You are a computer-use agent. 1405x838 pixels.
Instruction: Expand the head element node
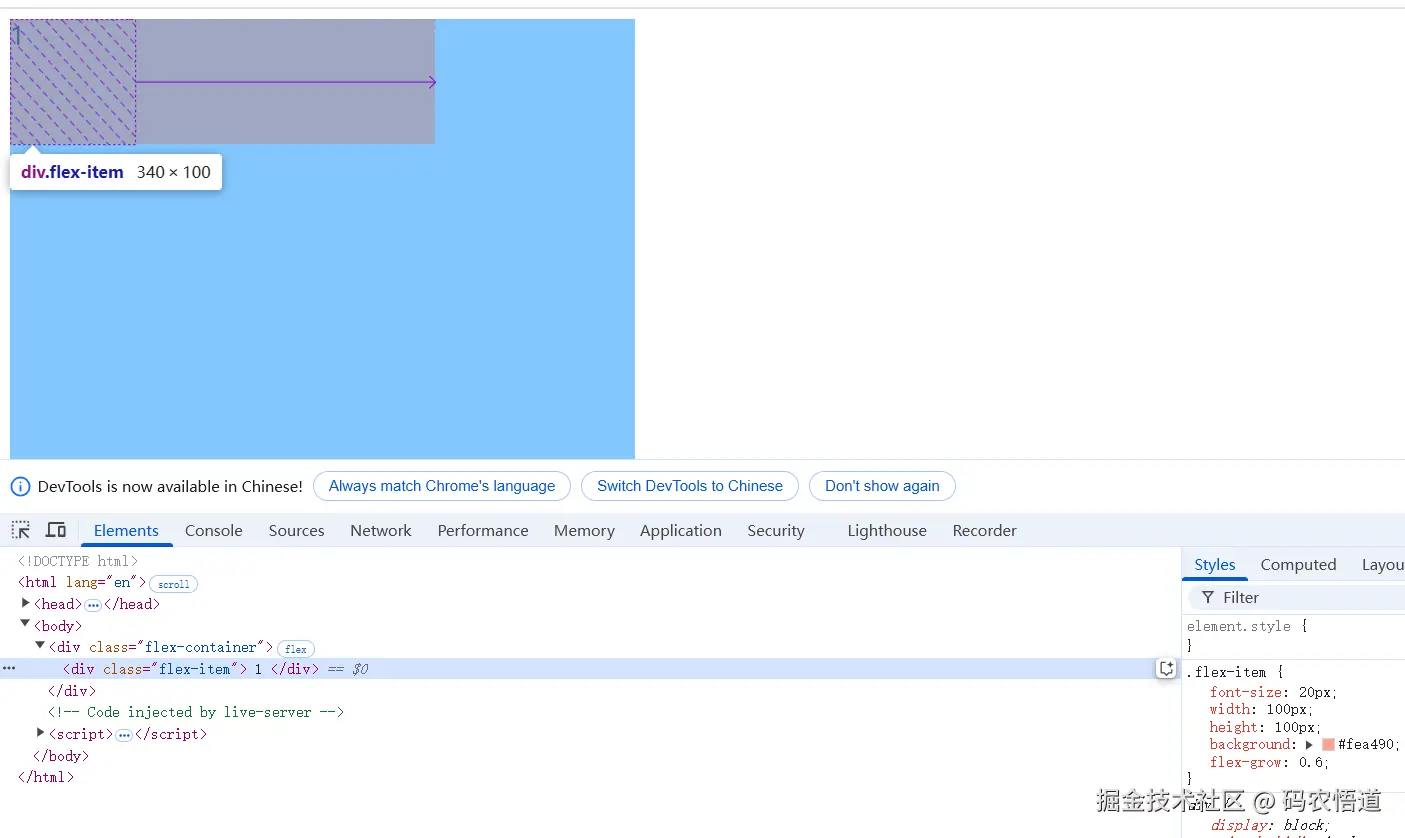[x=26, y=603]
